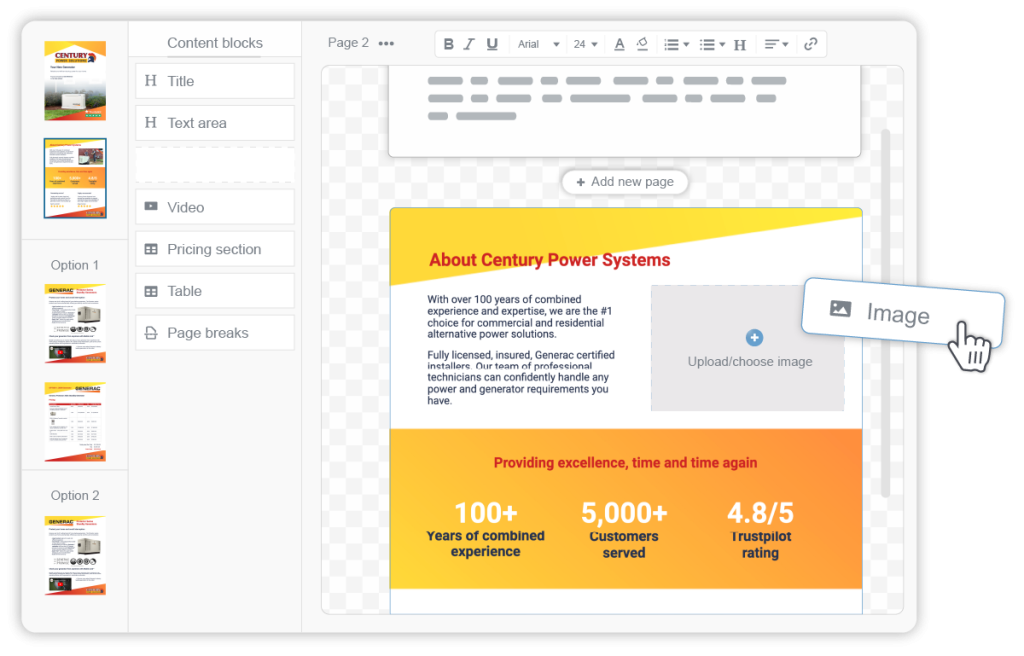
Task: Select the Title content block
Action: pyautogui.click(x=215, y=81)
